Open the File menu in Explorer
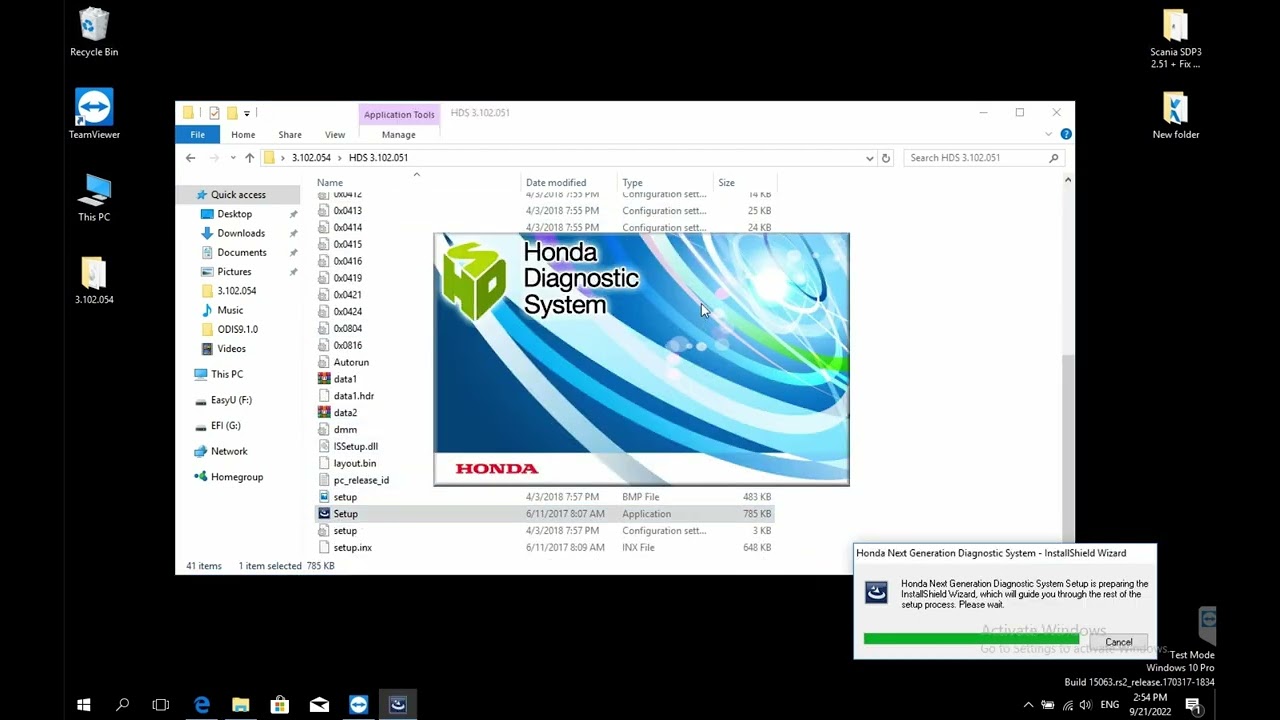 click(x=198, y=134)
